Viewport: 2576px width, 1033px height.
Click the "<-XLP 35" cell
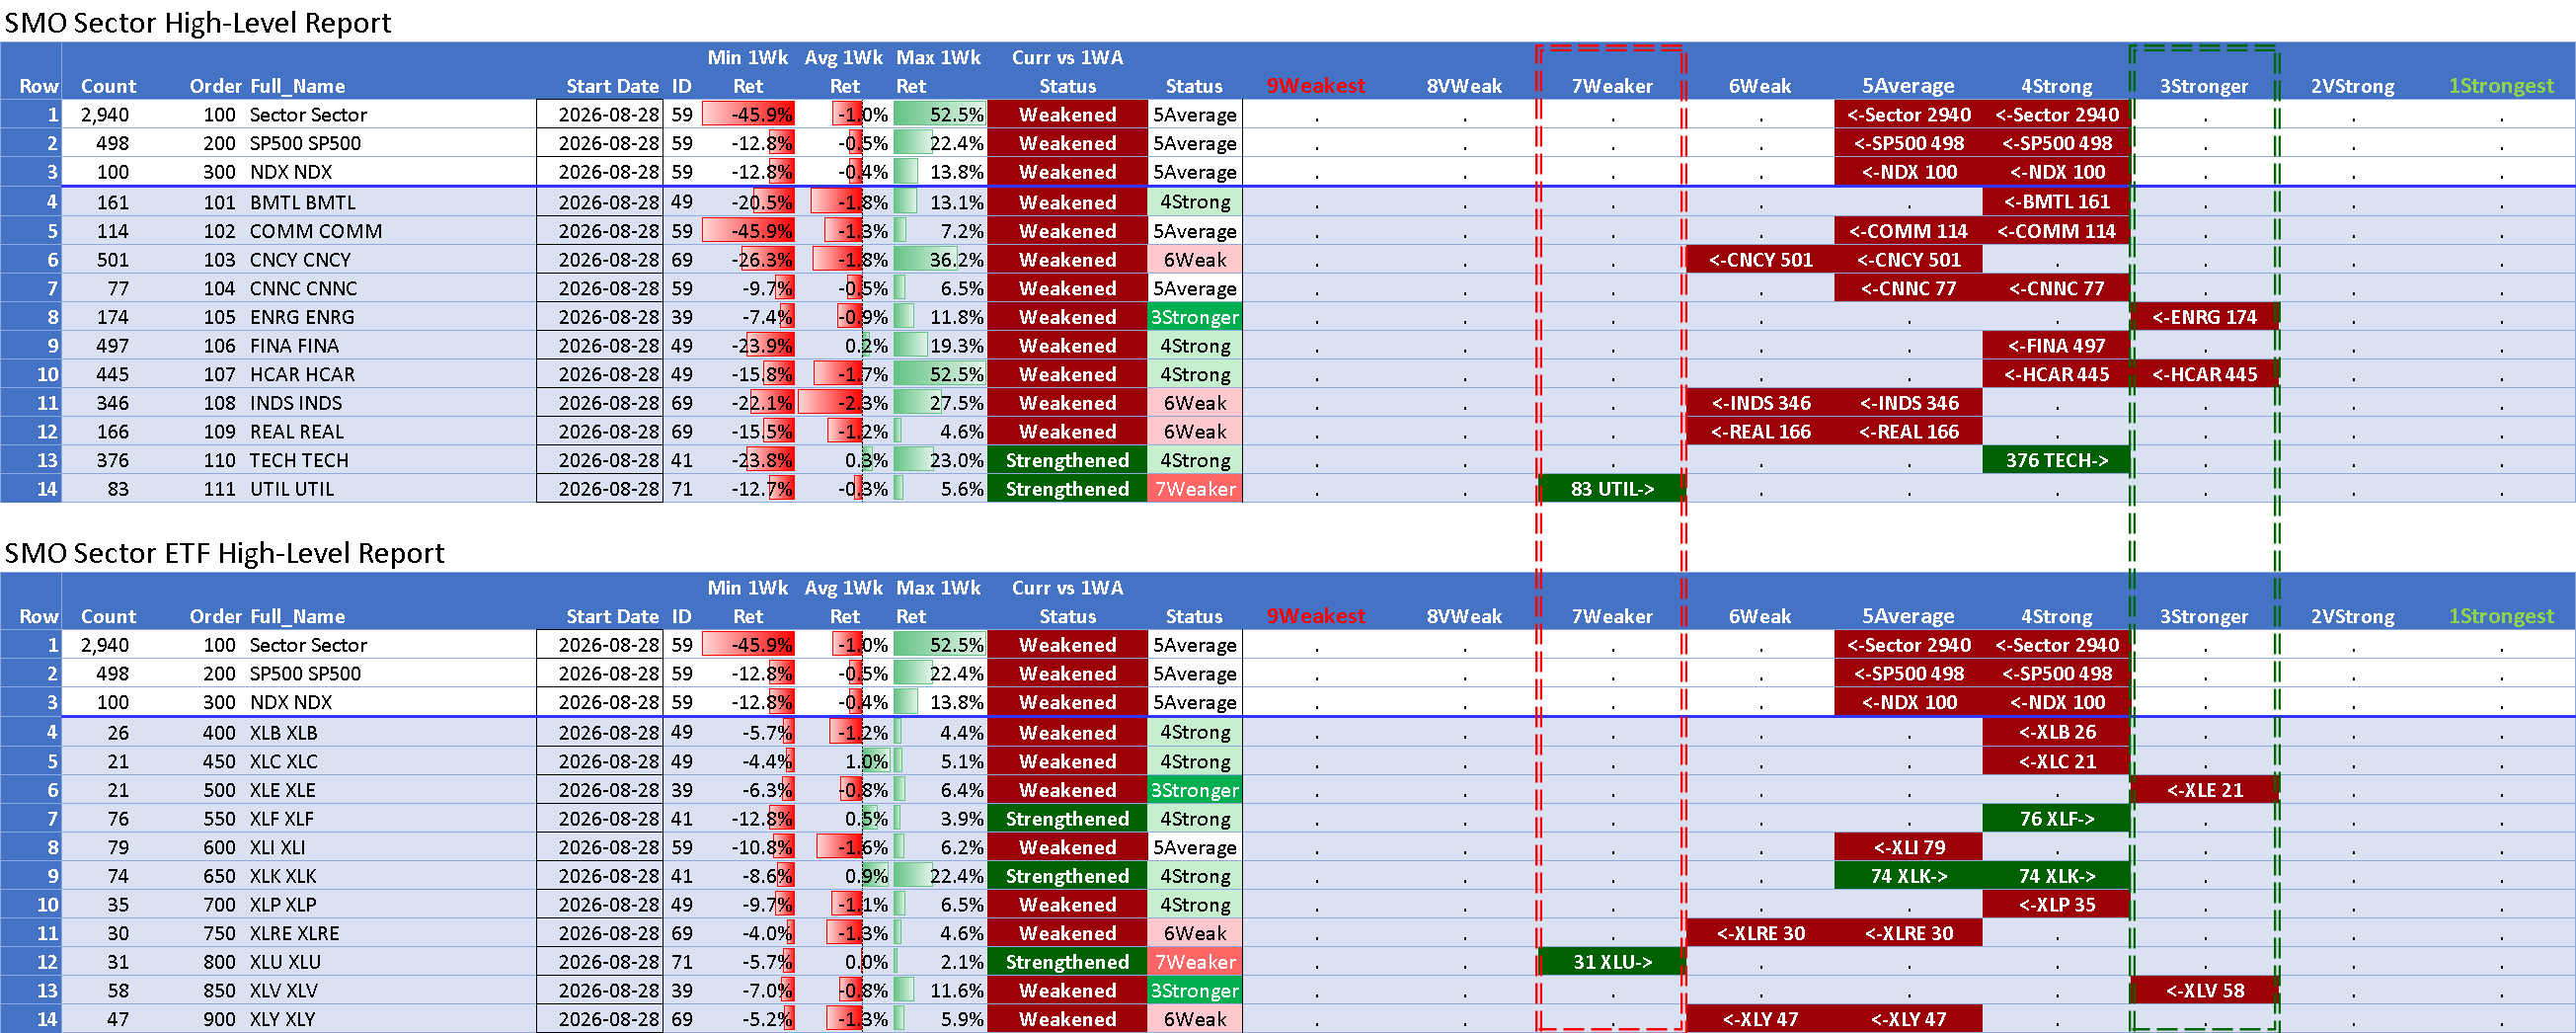click(x=2056, y=905)
